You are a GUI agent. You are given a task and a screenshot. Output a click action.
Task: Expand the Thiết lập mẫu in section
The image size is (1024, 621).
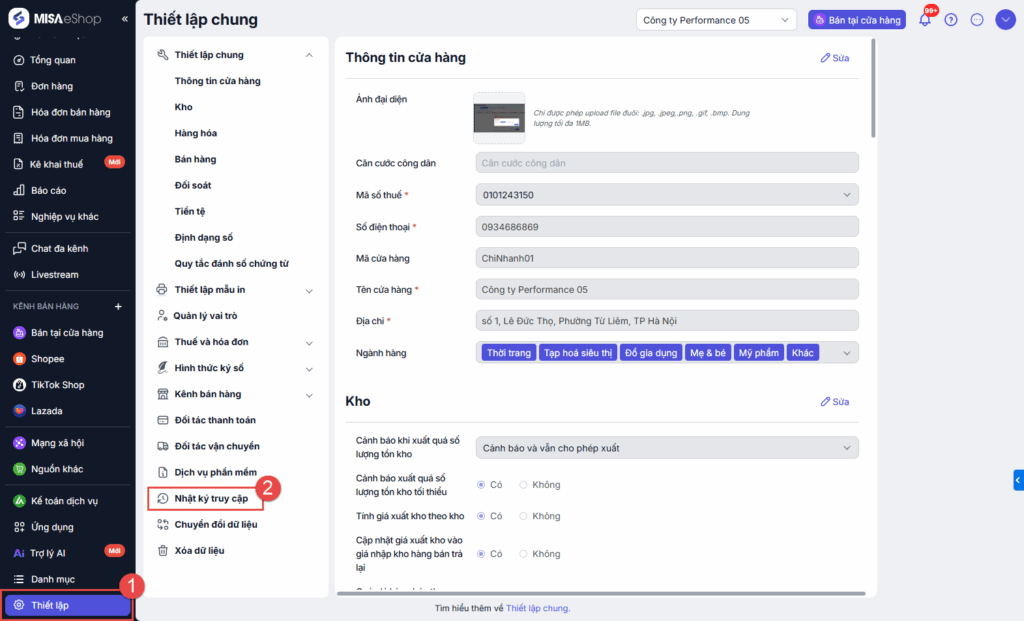(x=309, y=290)
